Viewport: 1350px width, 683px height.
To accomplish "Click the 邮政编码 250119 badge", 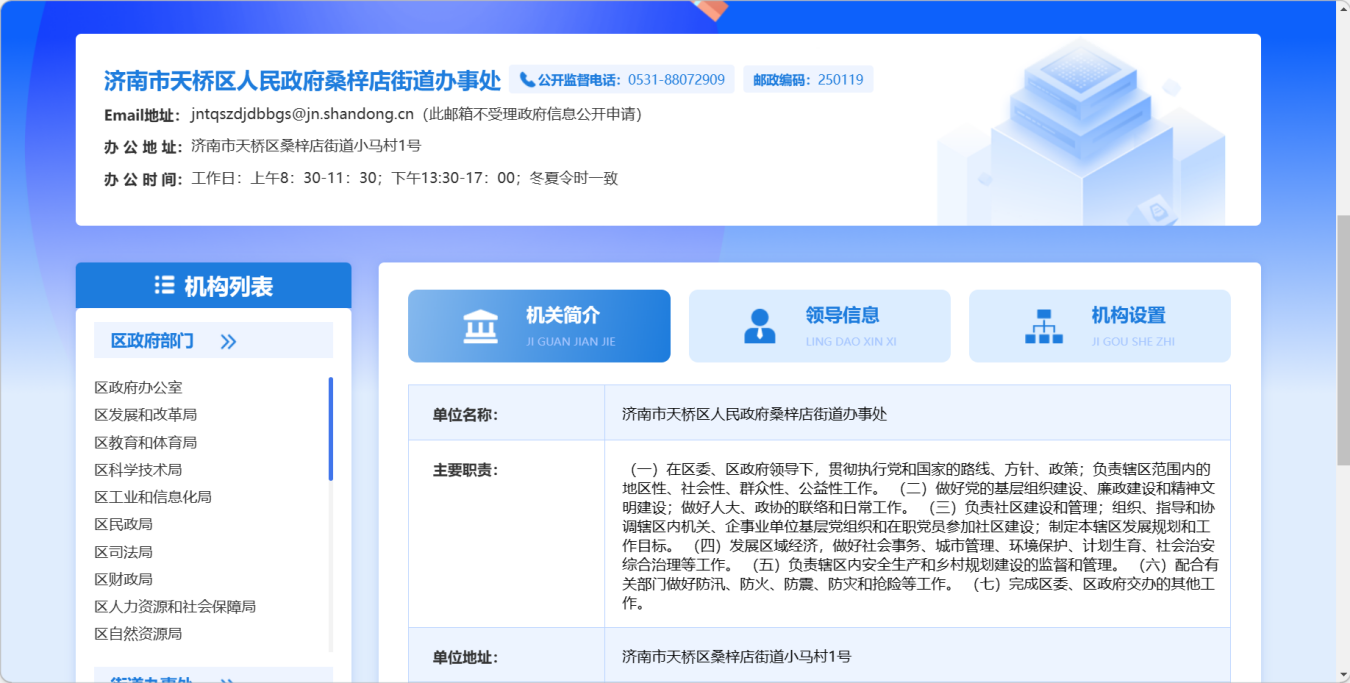I will pos(808,80).
